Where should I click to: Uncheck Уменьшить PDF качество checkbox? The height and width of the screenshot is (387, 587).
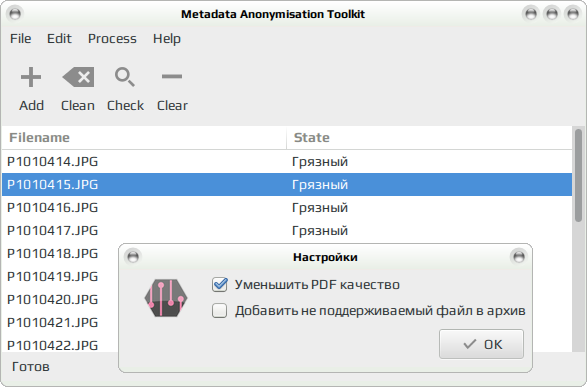coord(219,285)
